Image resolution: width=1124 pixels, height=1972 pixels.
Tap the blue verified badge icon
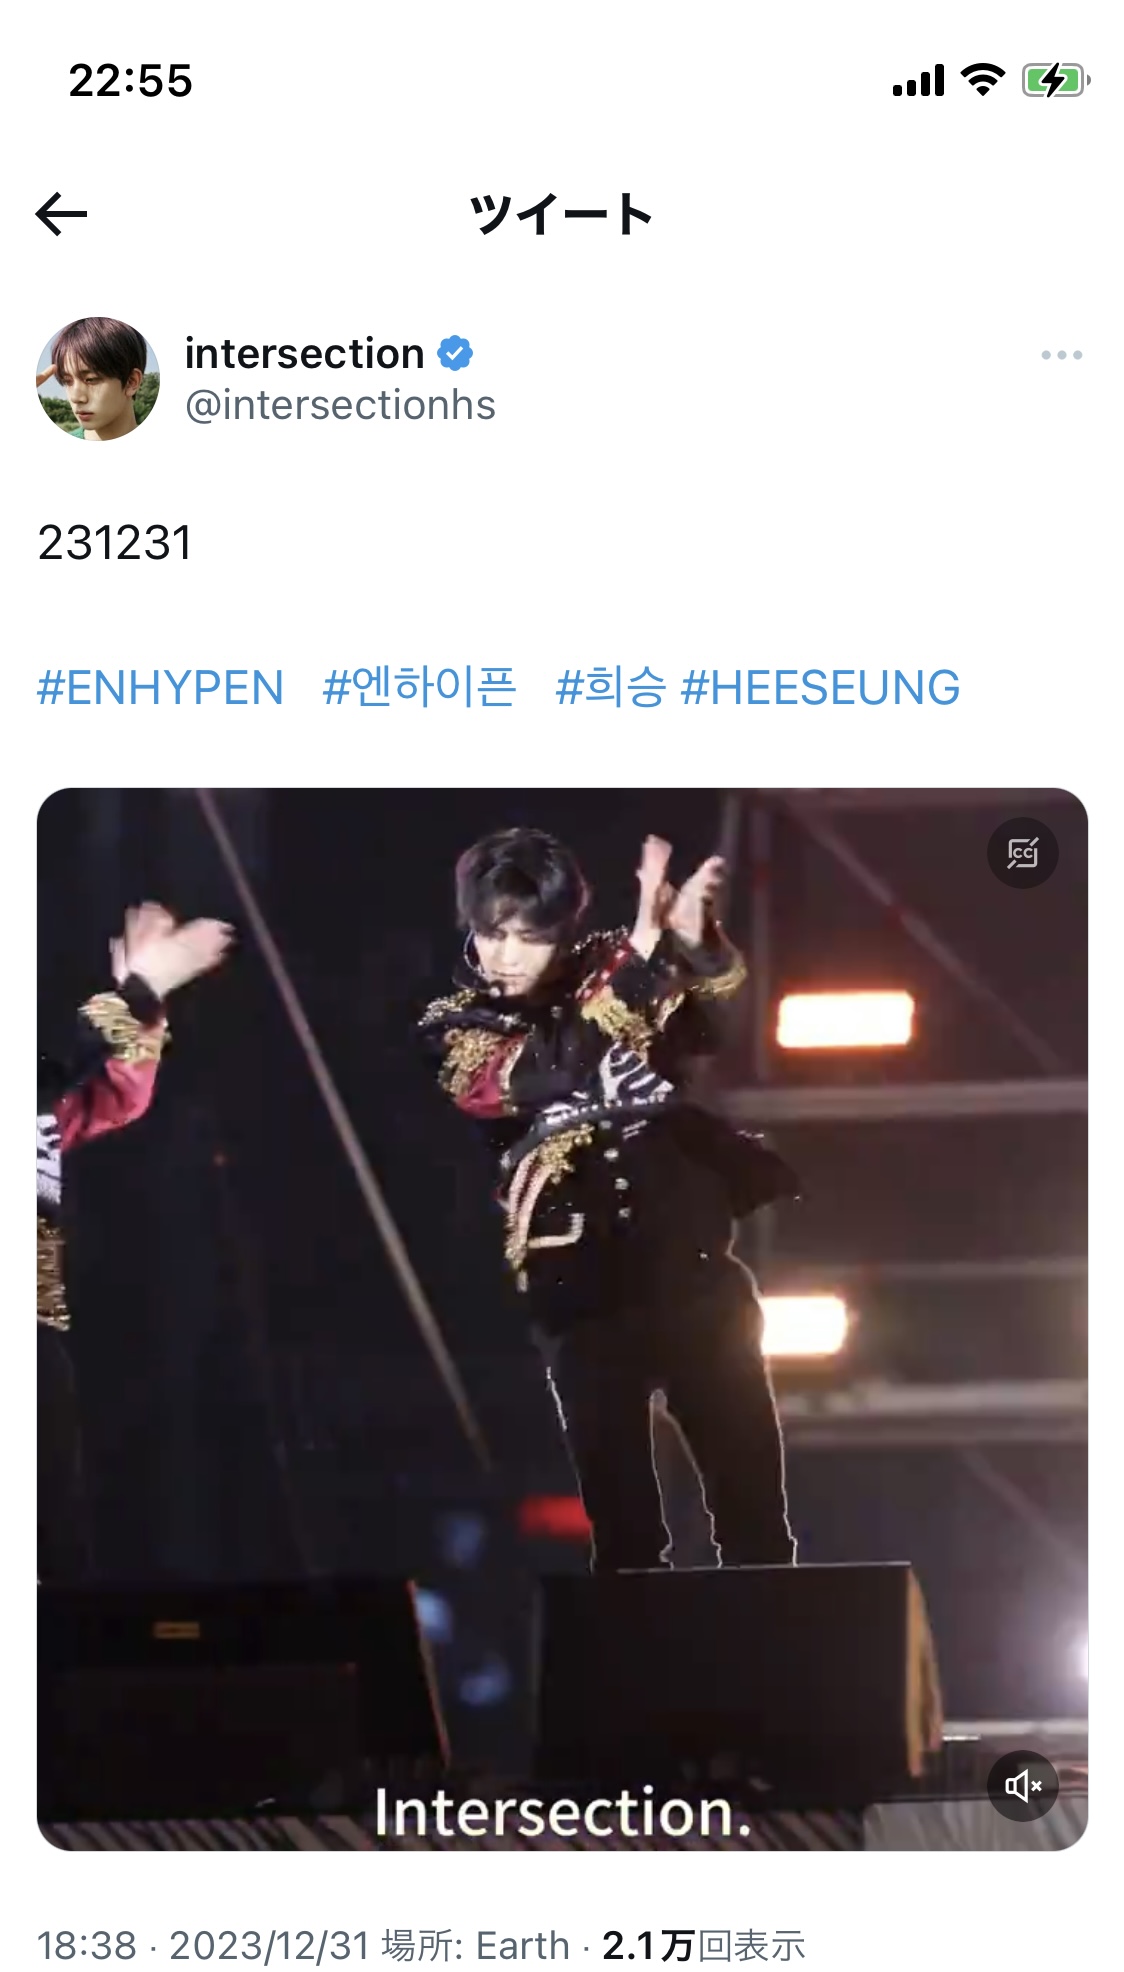click(455, 353)
